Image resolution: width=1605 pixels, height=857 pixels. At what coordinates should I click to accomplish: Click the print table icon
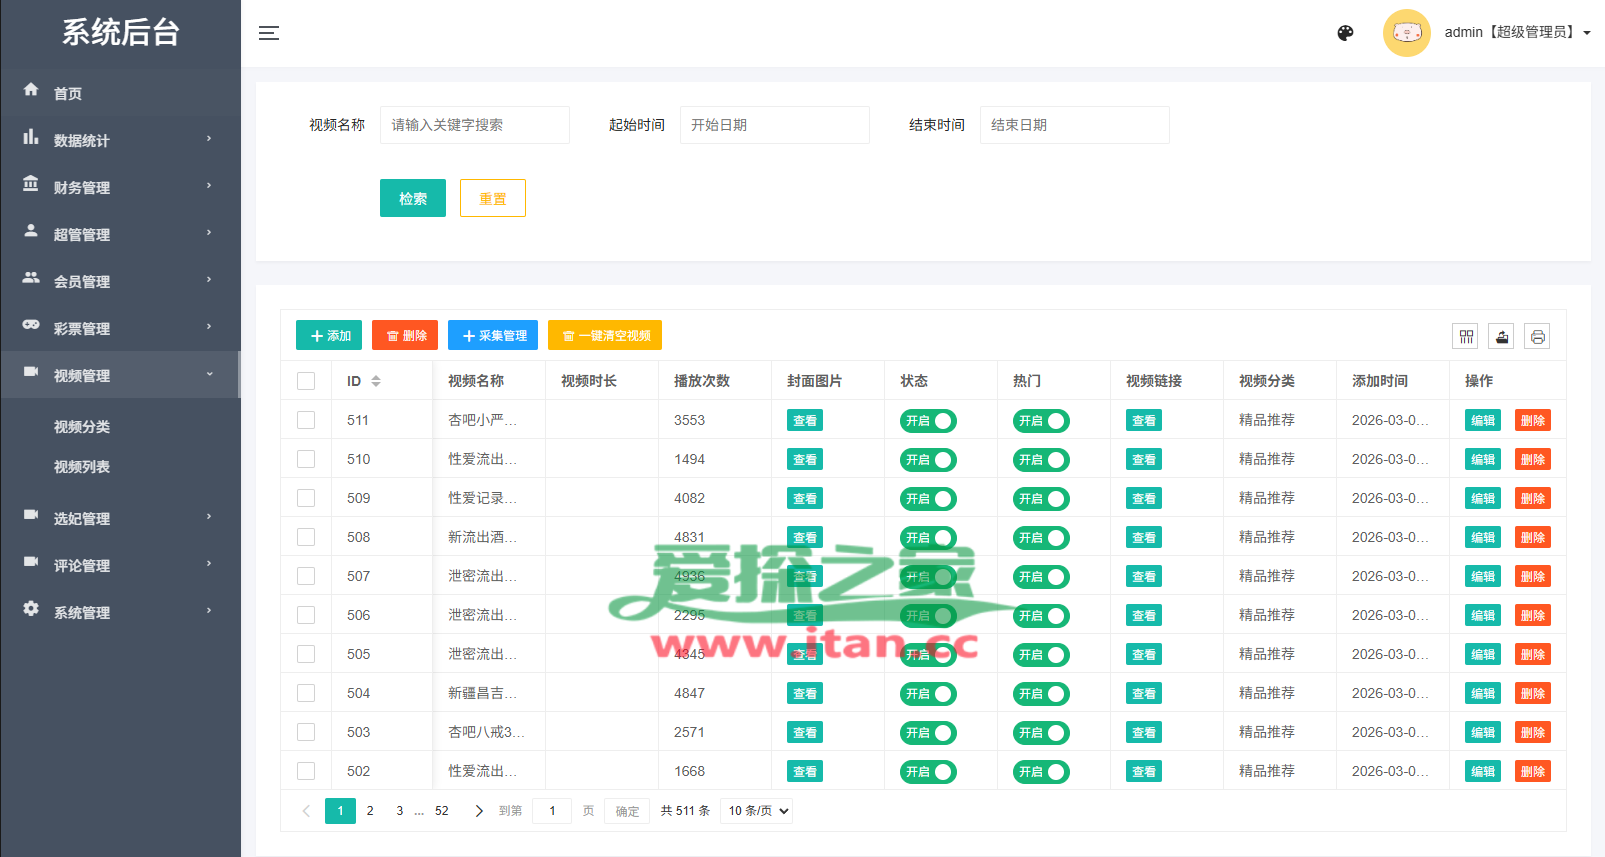coord(1537,337)
